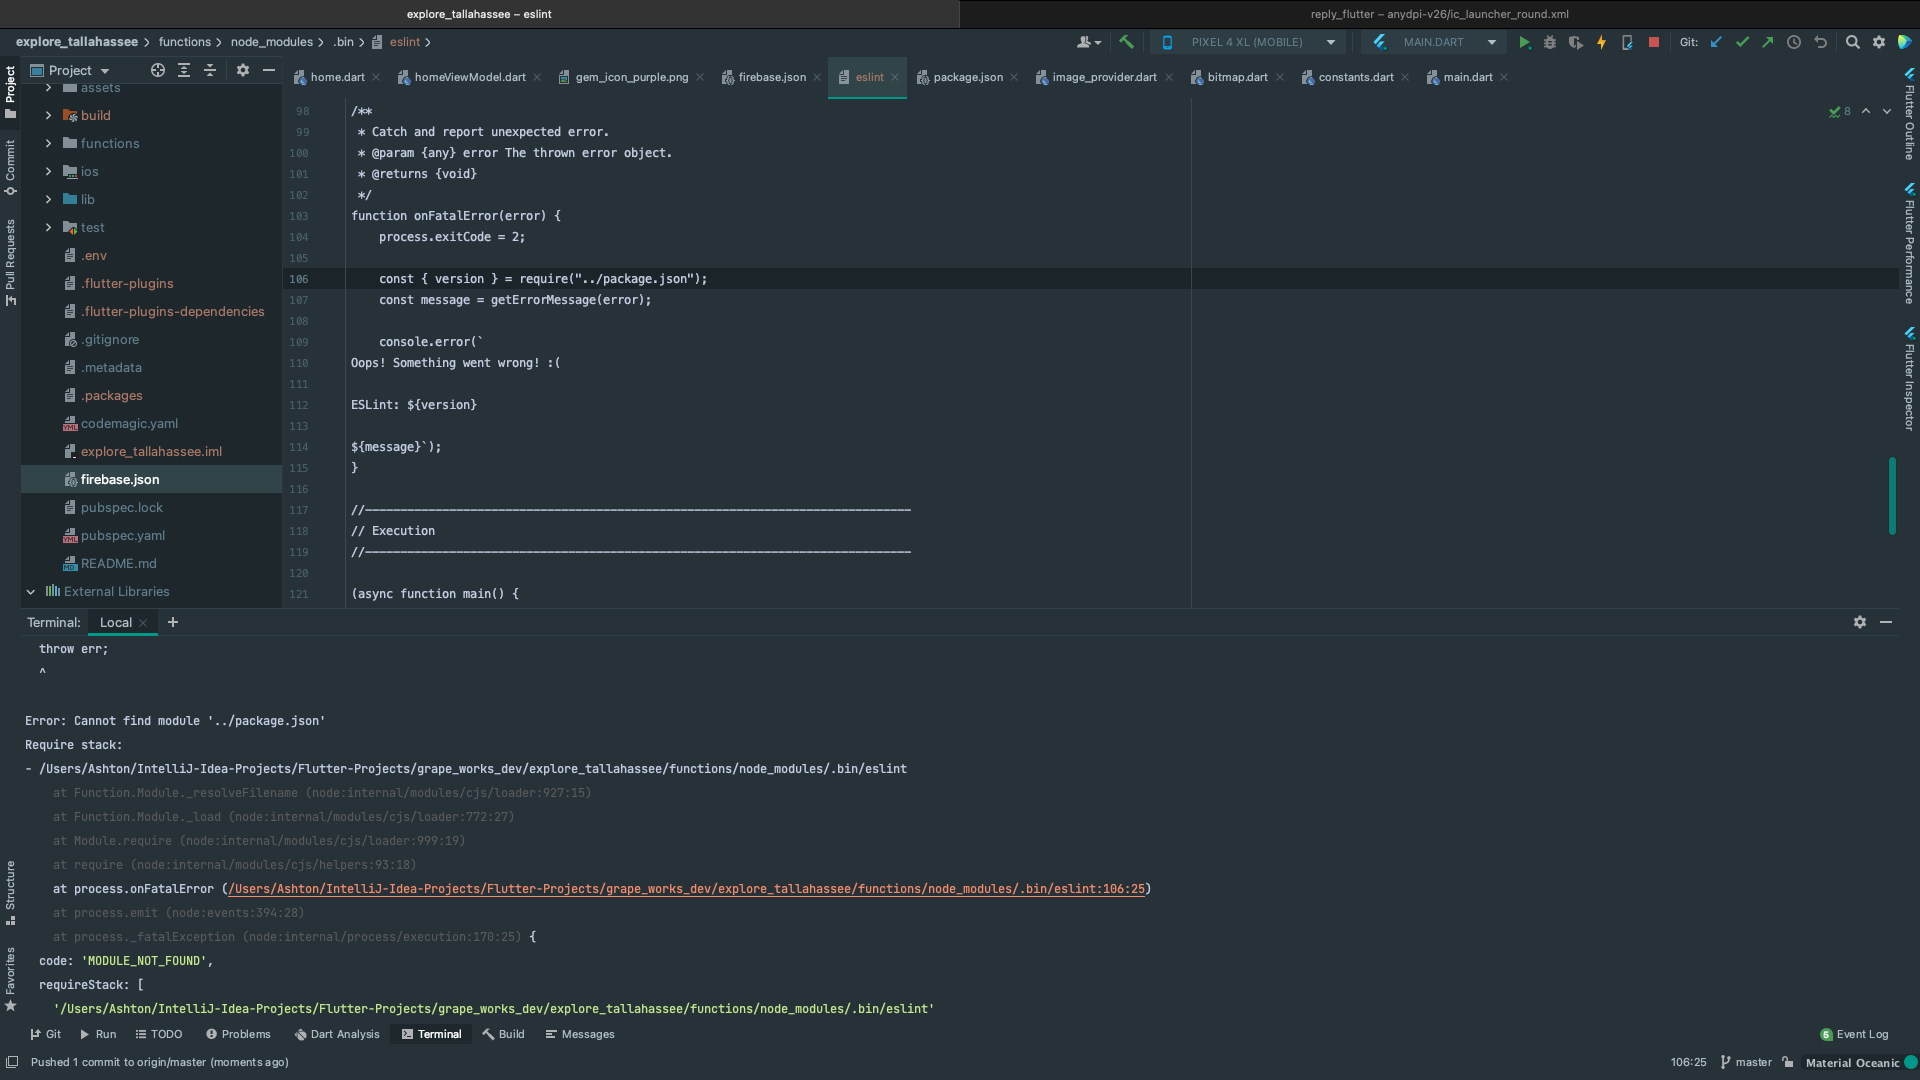The width and height of the screenshot is (1920, 1080).
Task: Collapse the firebase.json file tab's close control
Action: pos(818,76)
